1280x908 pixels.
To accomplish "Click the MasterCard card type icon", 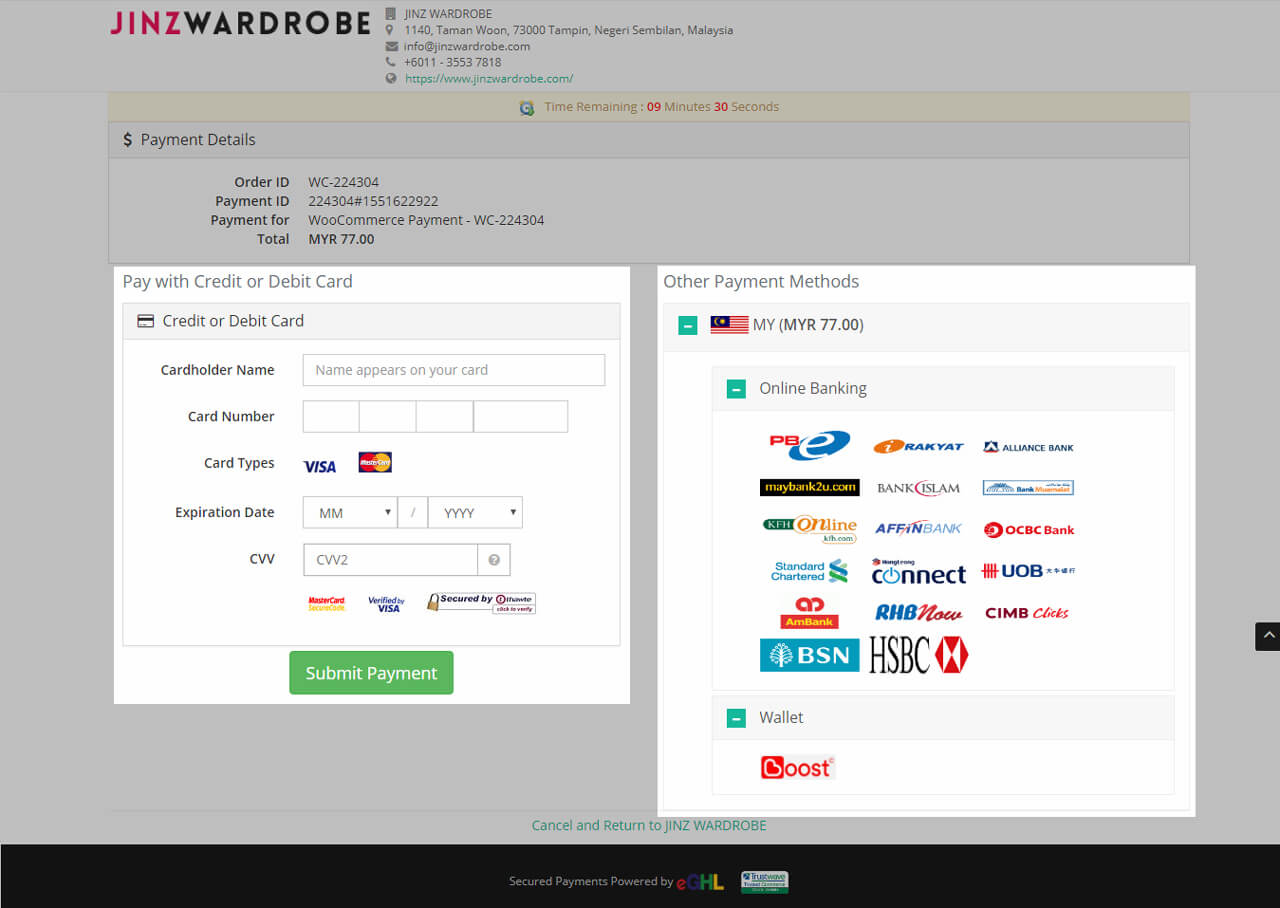I will (375, 463).
